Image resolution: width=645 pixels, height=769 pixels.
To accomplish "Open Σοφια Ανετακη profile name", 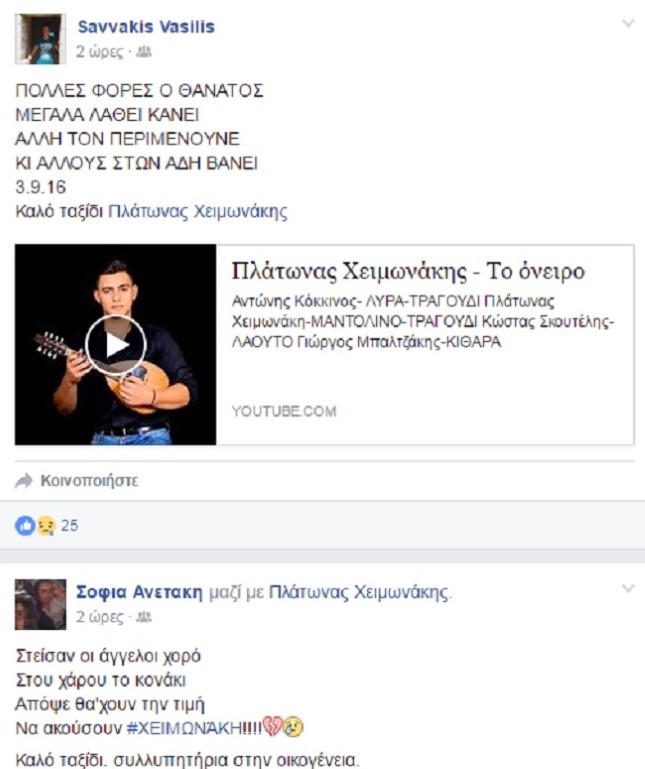I will (x=139, y=592).
